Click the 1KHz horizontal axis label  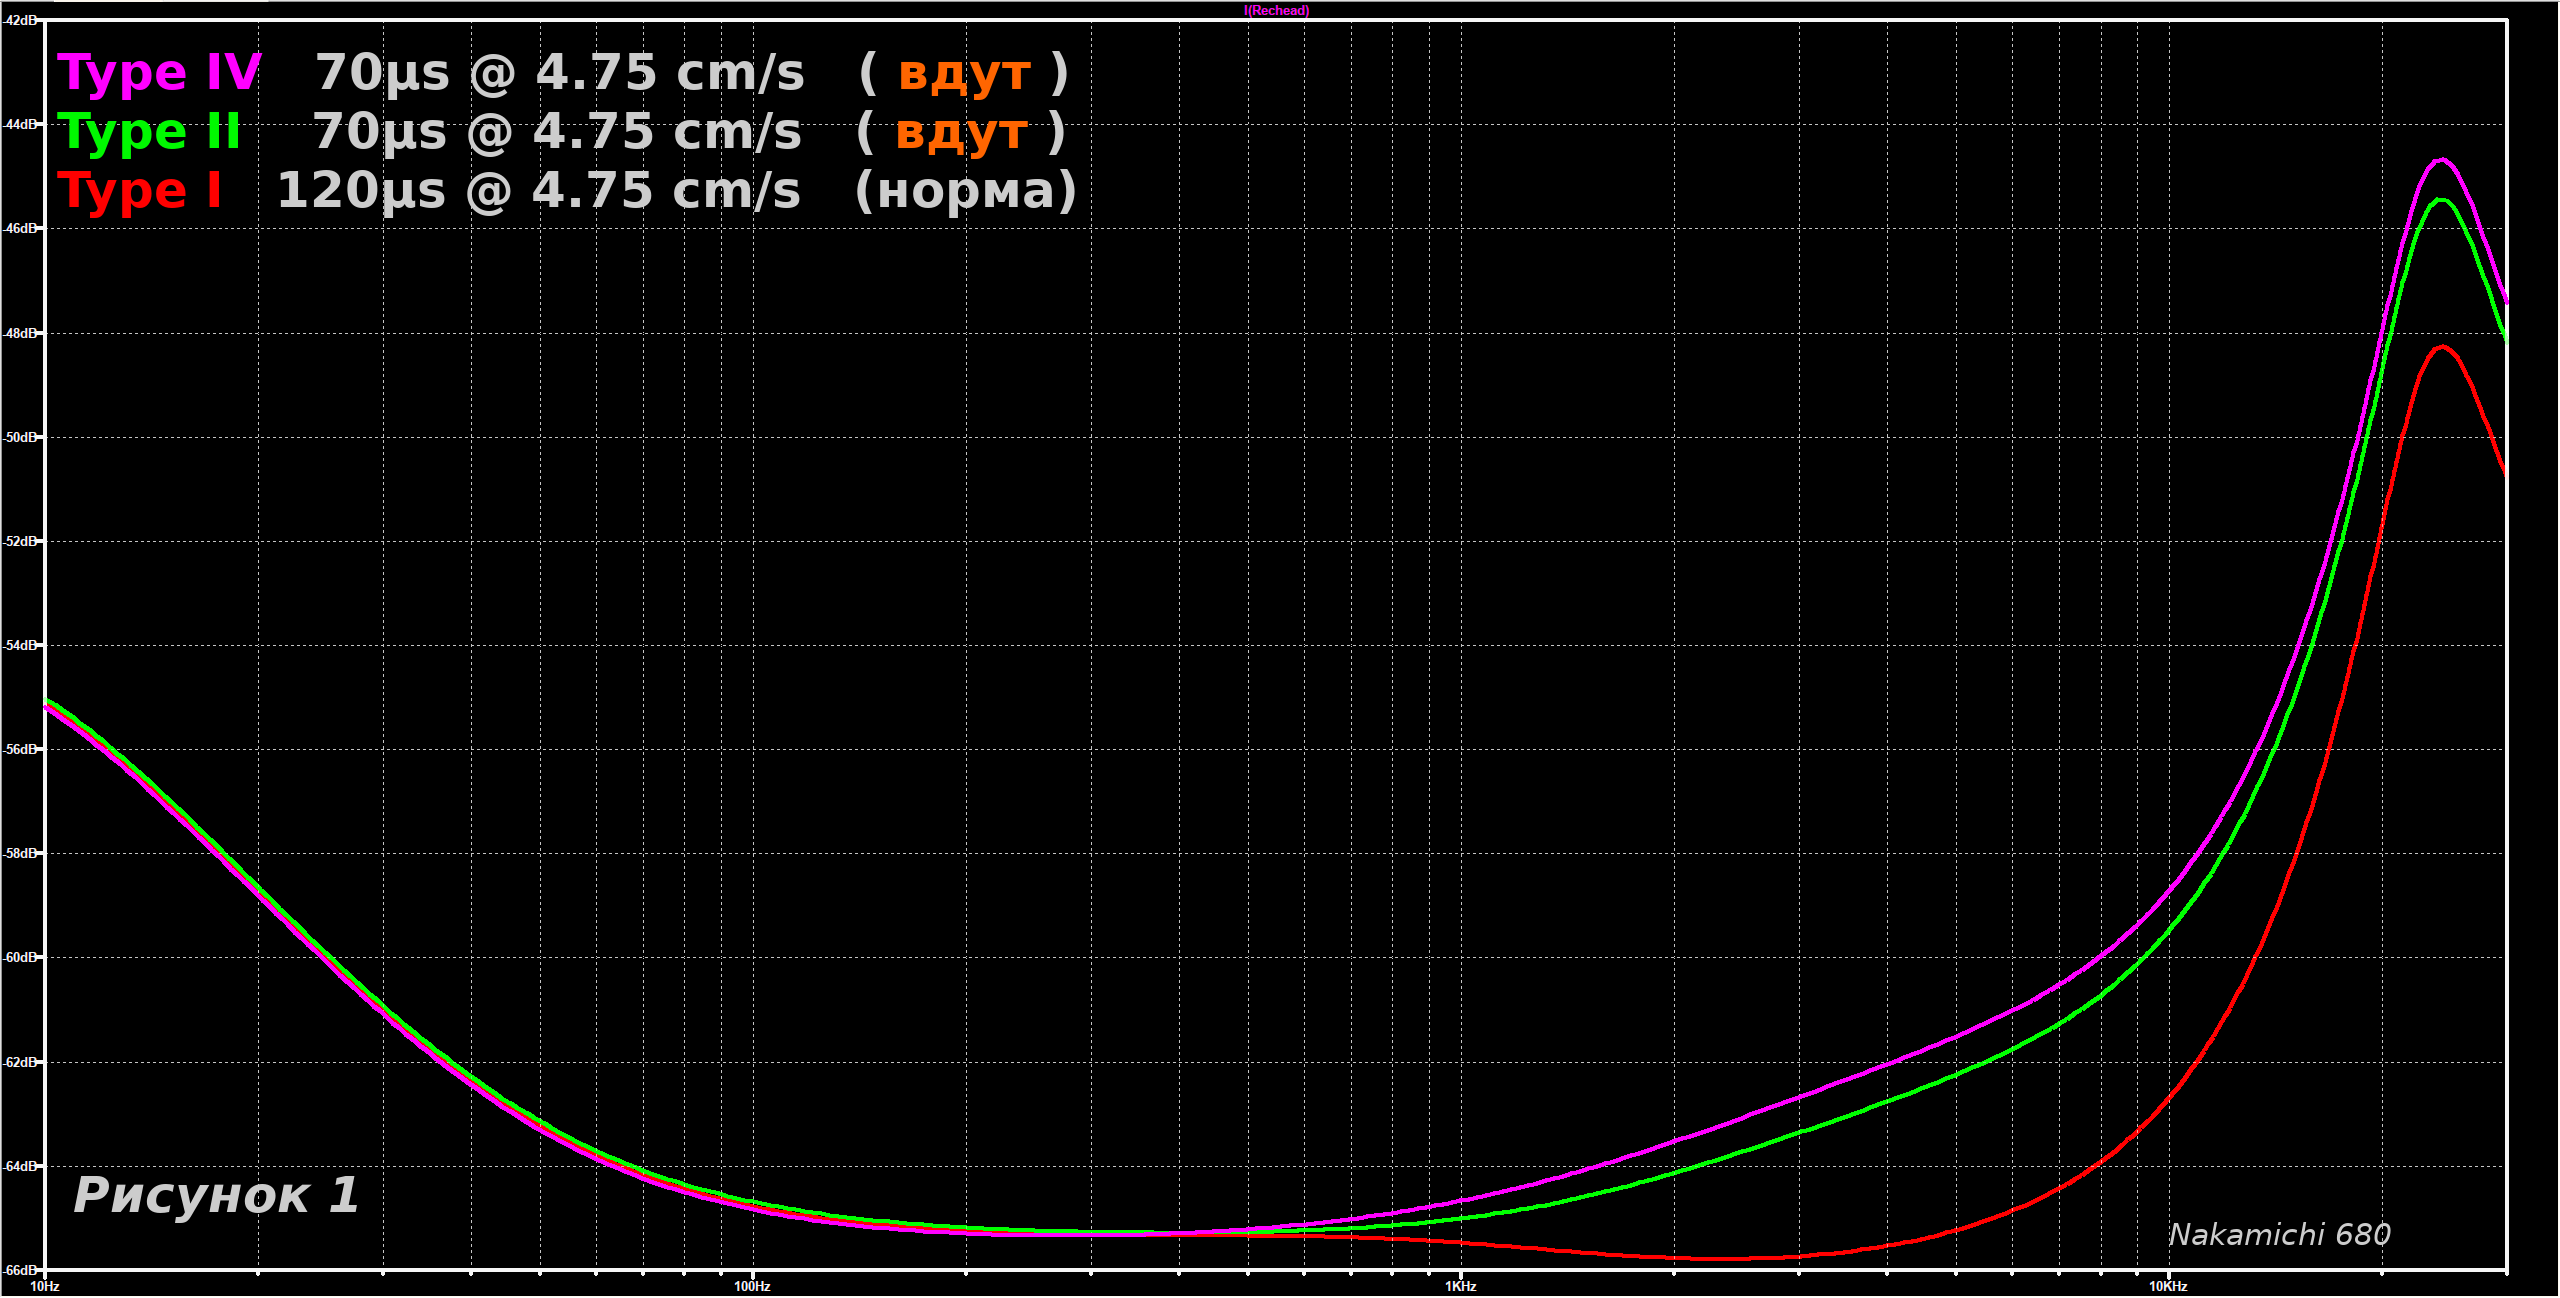[1460, 1287]
